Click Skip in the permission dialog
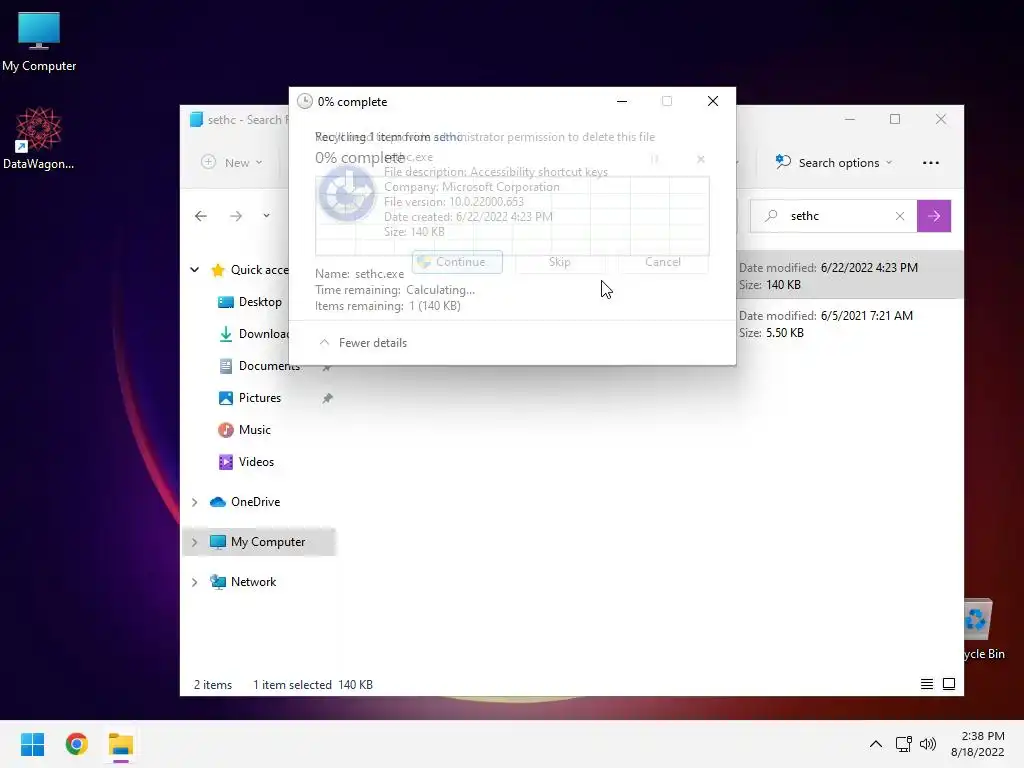The height and width of the screenshot is (768, 1024). point(560,262)
